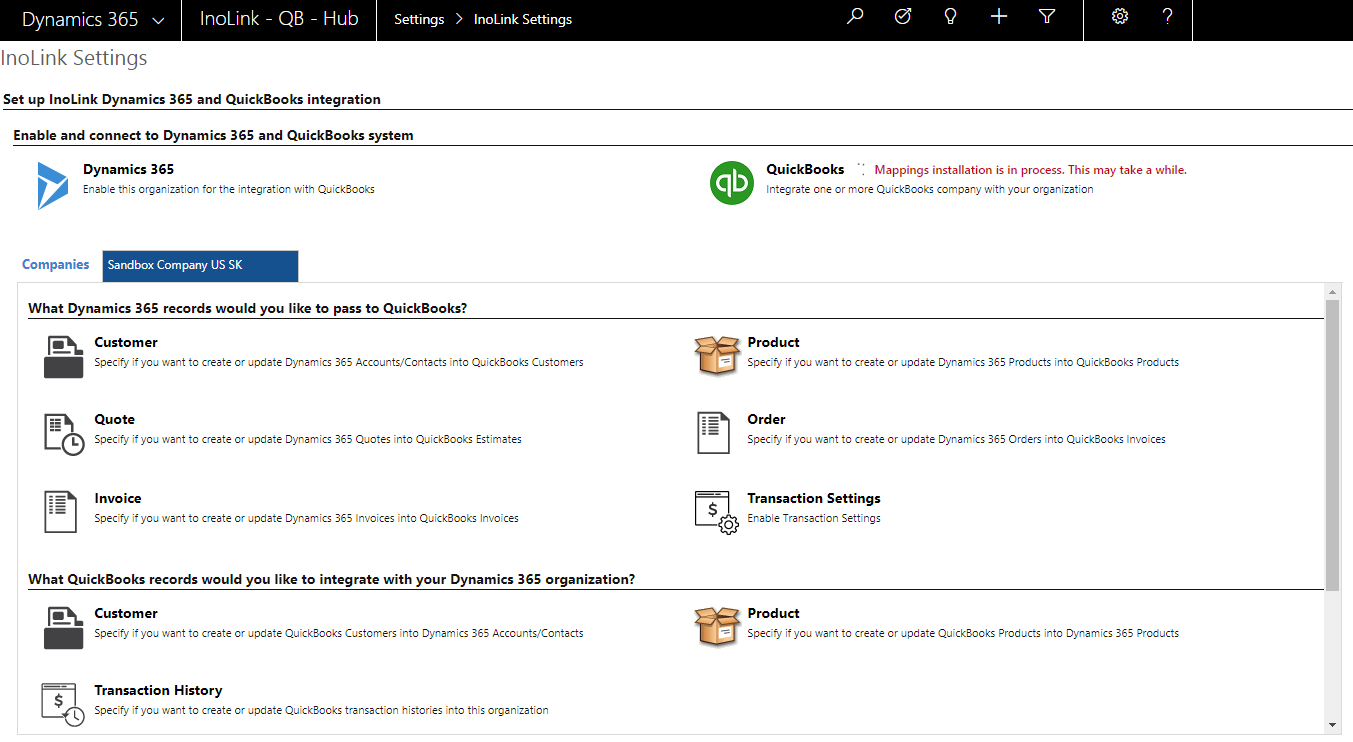Click the 'Mappings installation is in process' message
Viewport: 1353px width, 742px height.
click(1031, 170)
